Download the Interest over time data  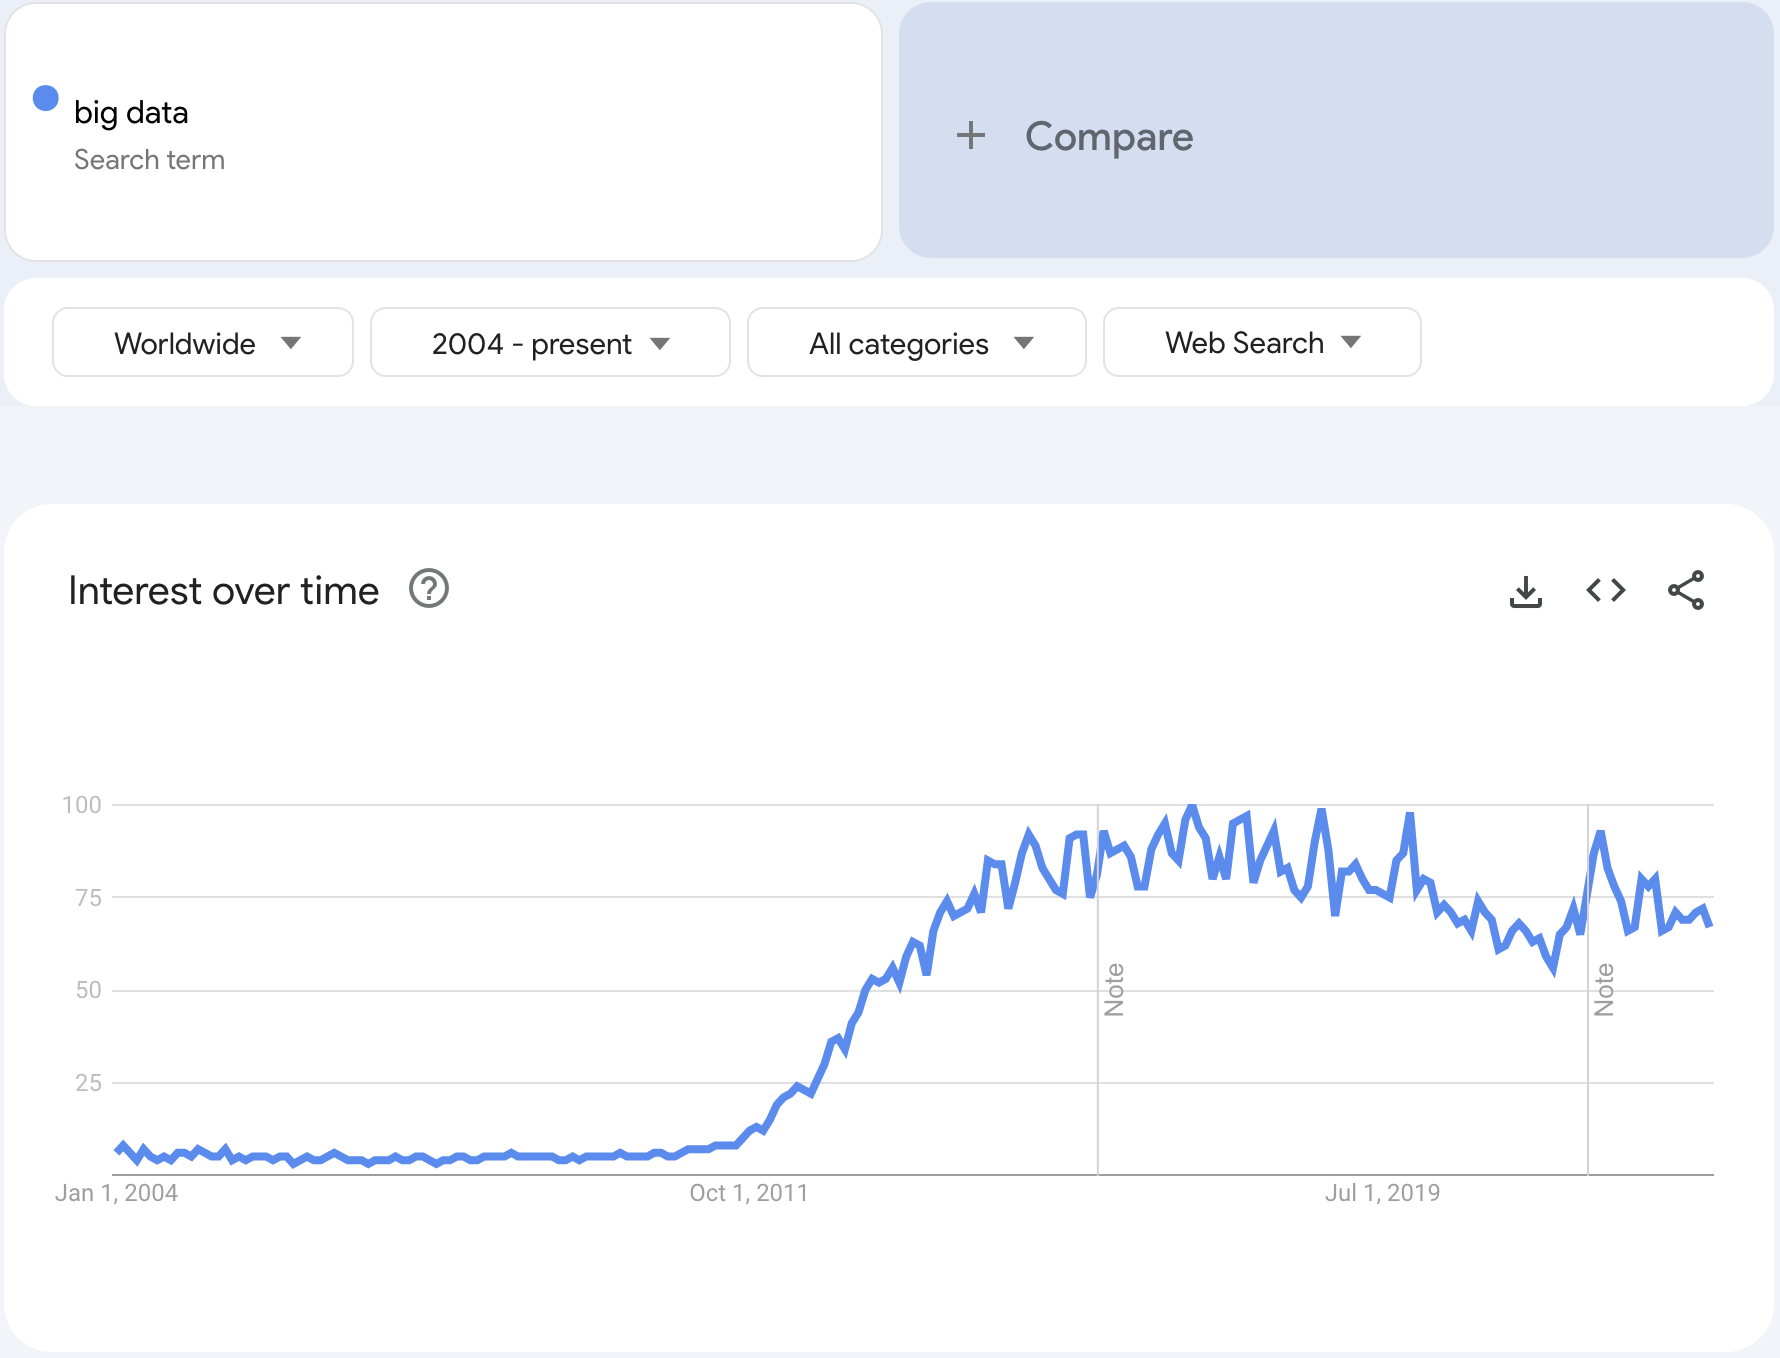pos(1525,591)
